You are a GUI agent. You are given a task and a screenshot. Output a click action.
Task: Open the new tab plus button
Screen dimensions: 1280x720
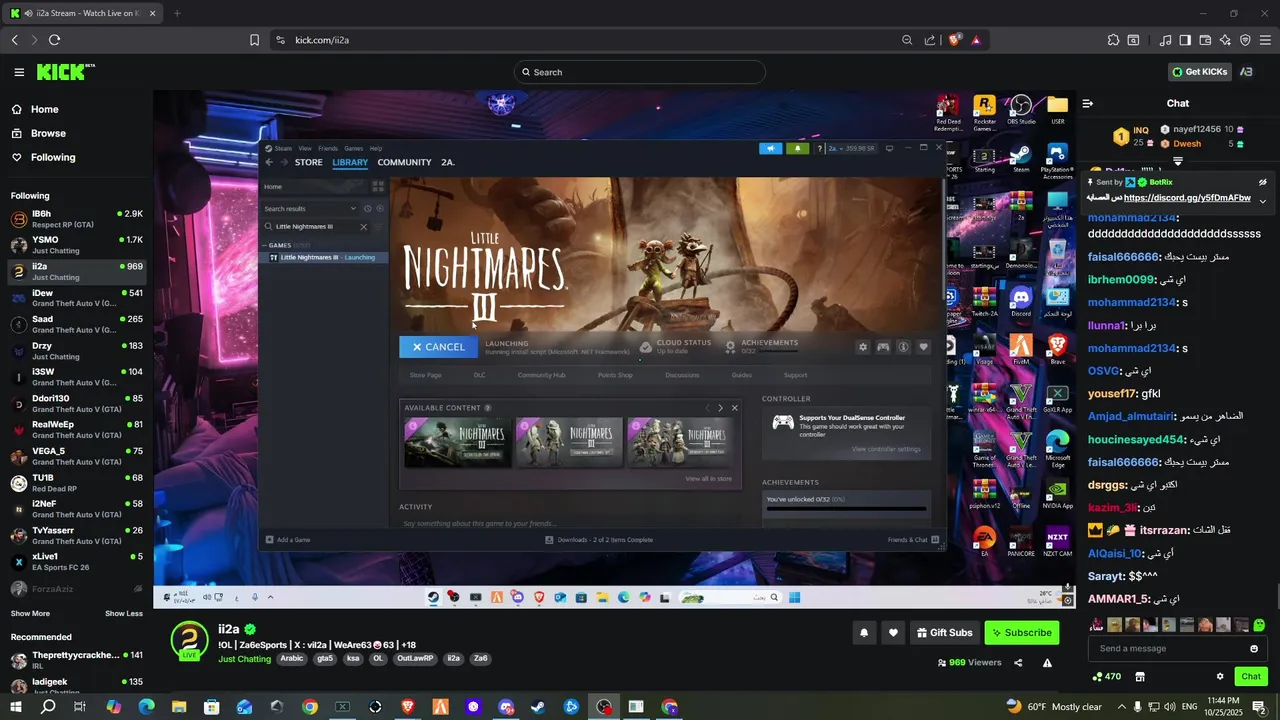click(177, 13)
